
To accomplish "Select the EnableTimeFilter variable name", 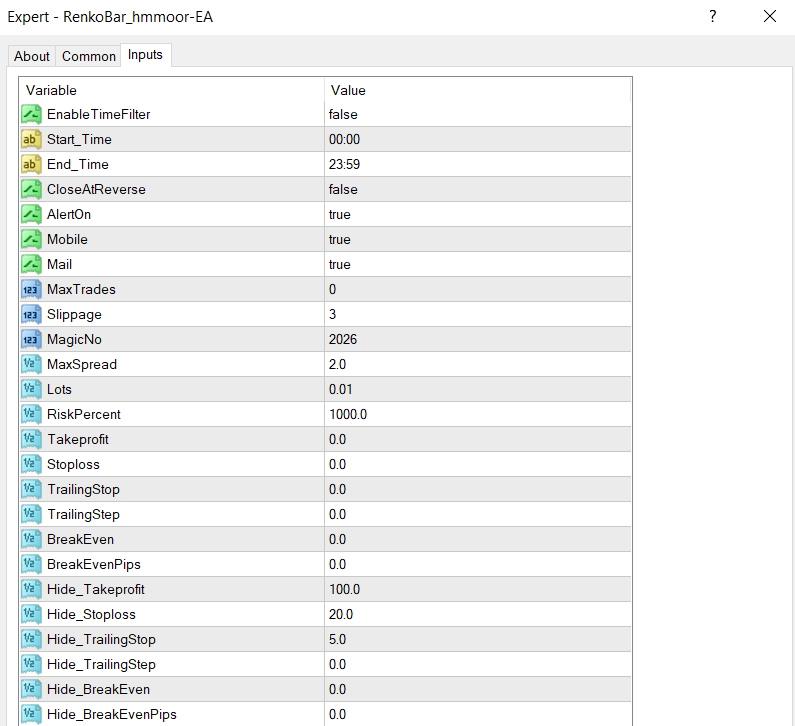I will pyautogui.click(x=98, y=115).
